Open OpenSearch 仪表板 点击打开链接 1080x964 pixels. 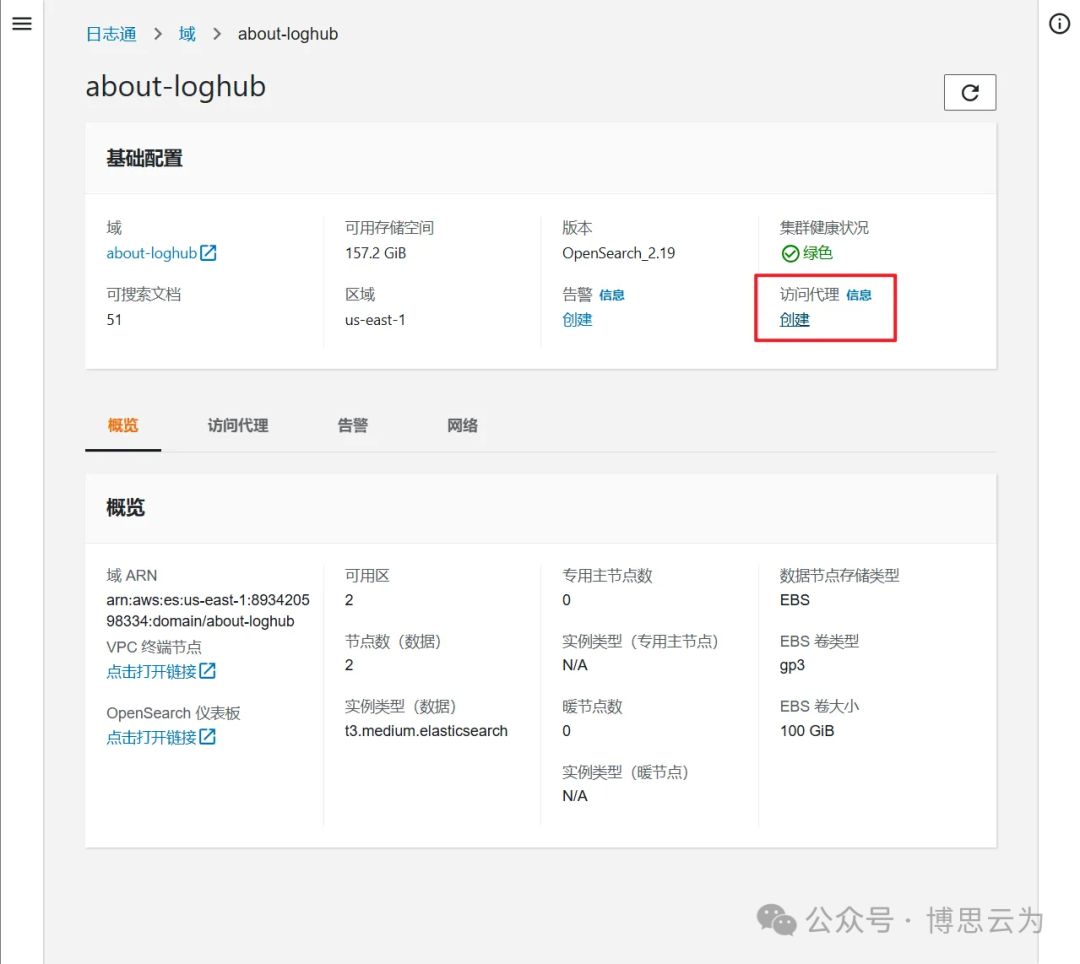(161, 737)
